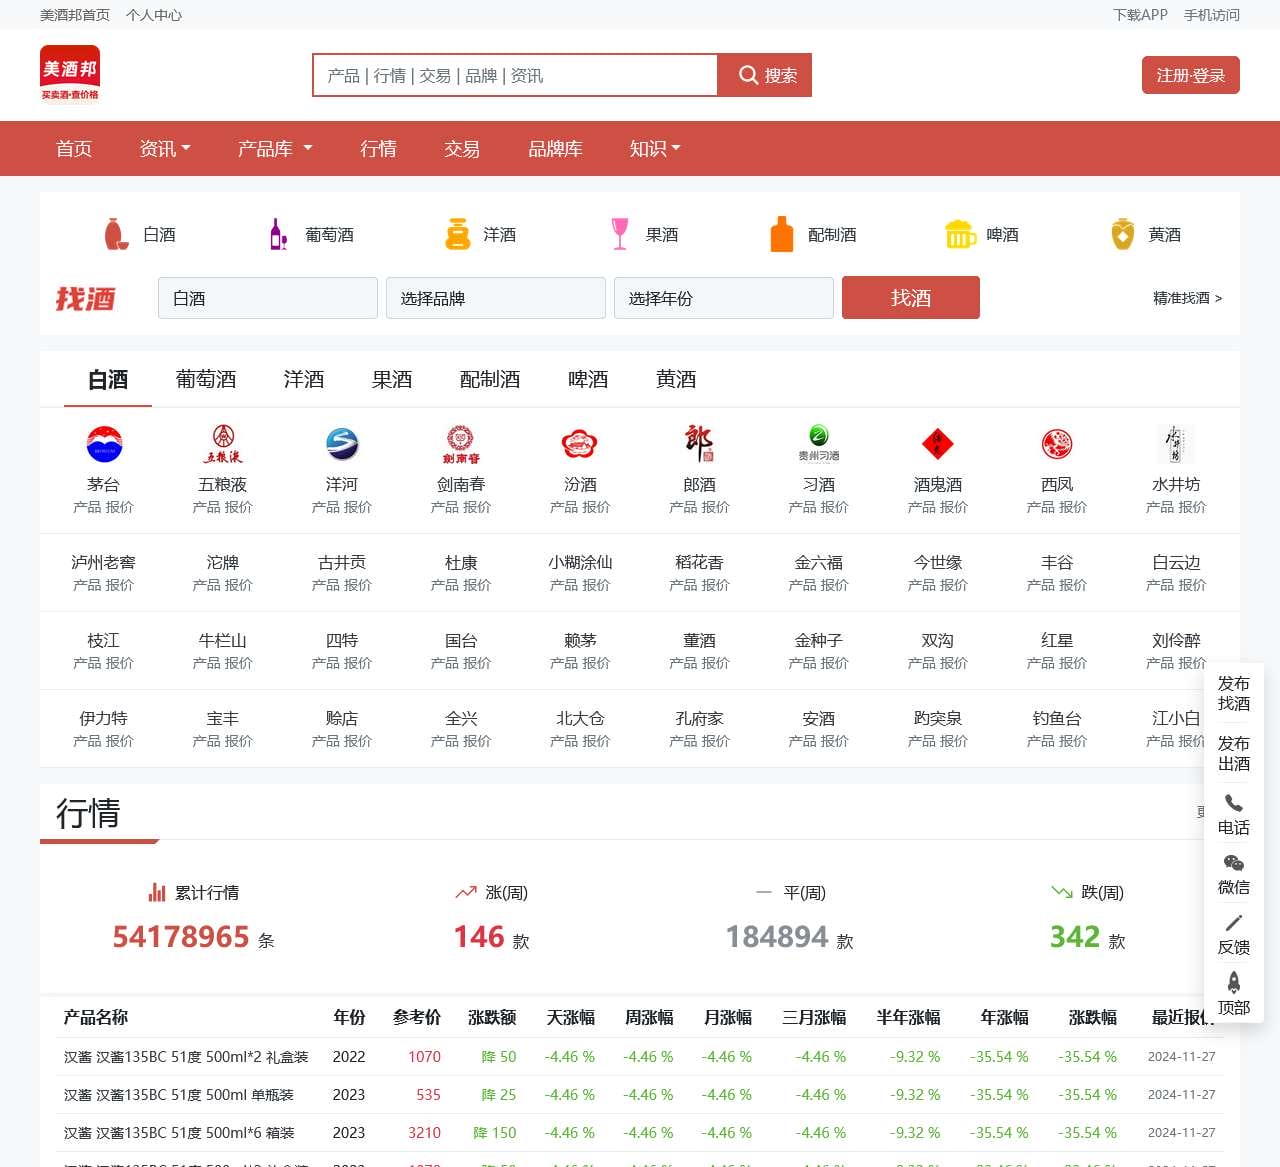Open the 酒鬼酒 brand logo
1280x1167 pixels.
tap(938, 443)
